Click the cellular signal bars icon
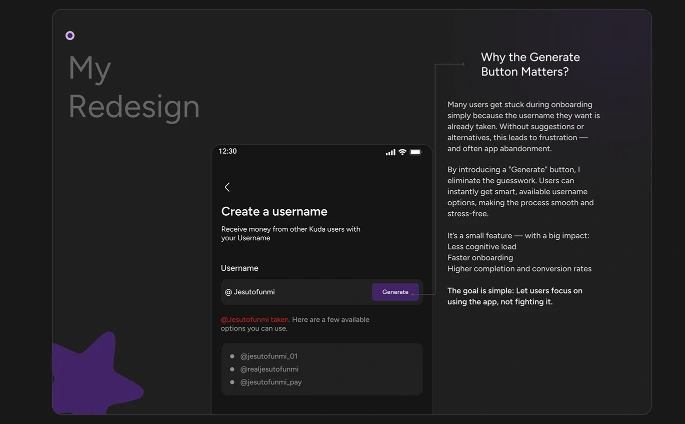Viewport: 685px width, 424px height. pos(390,152)
